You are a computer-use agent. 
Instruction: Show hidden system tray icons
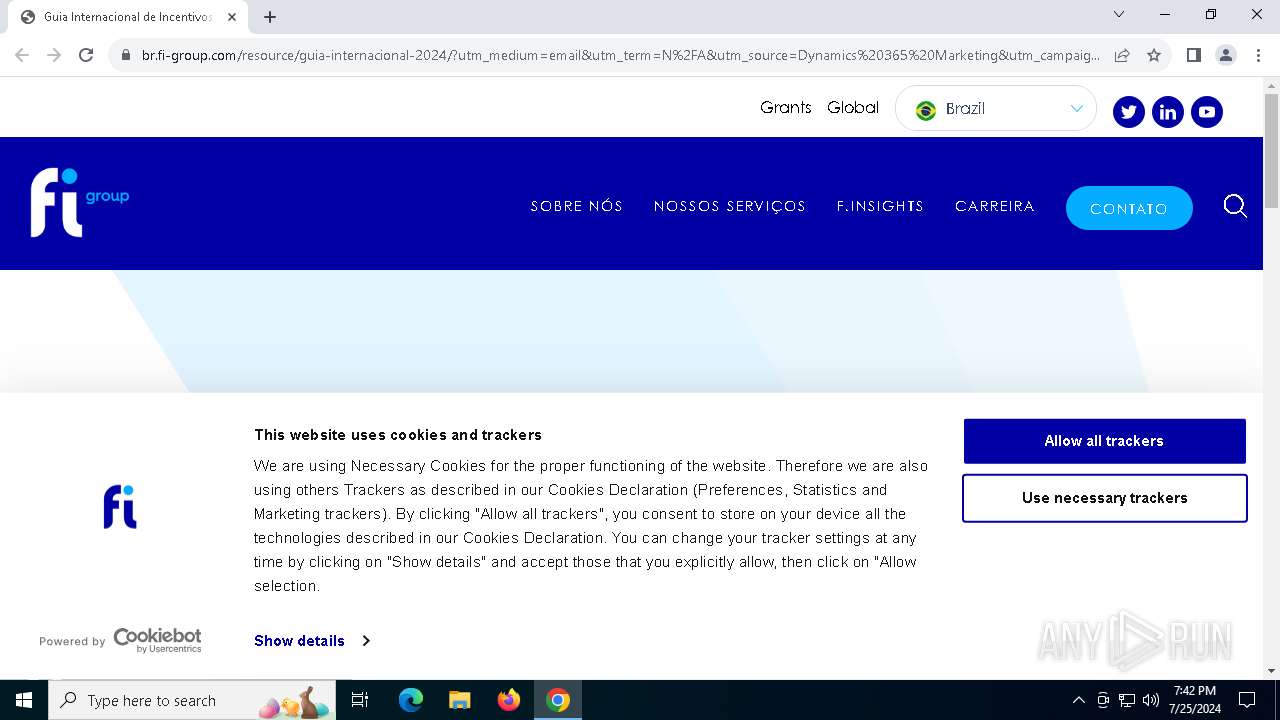[x=1078, y=700]
